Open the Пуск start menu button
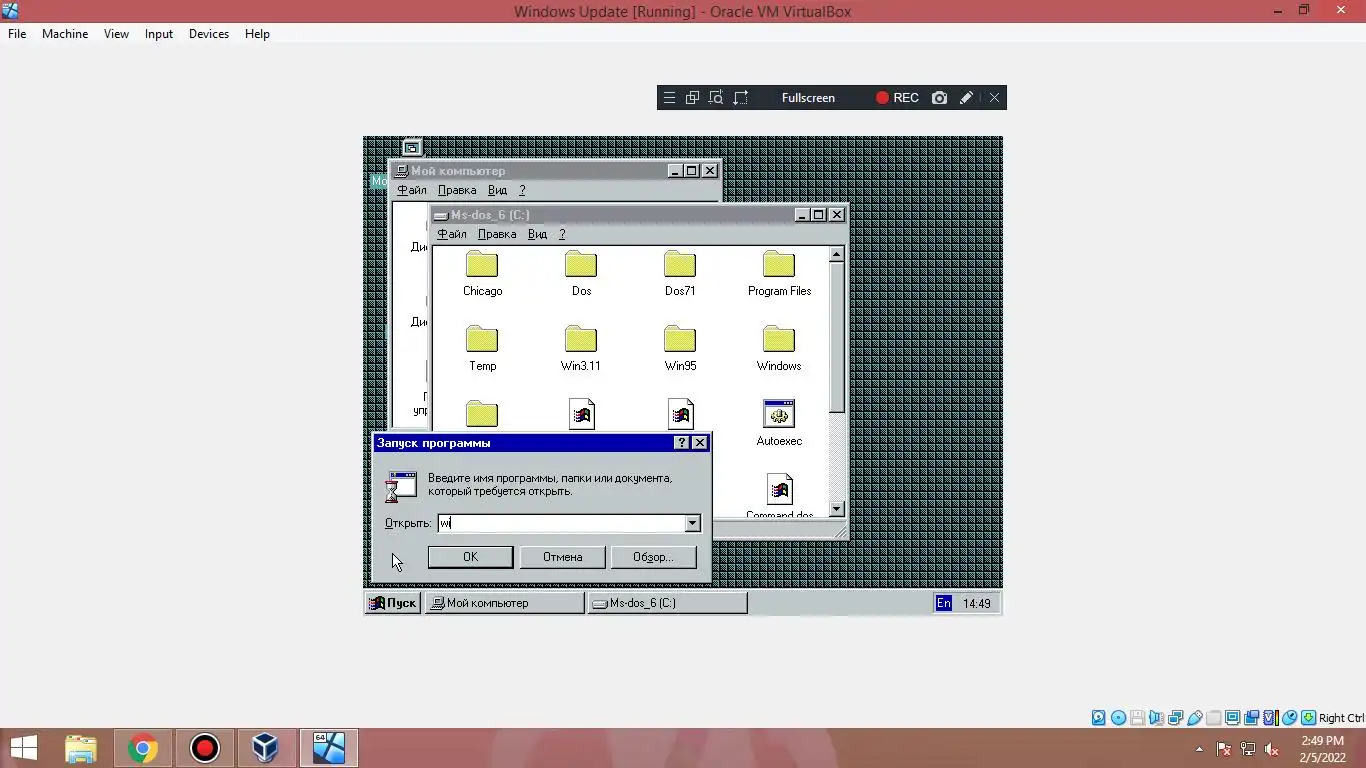This screenshot has height=768, width=1366. tap(392, 603)
